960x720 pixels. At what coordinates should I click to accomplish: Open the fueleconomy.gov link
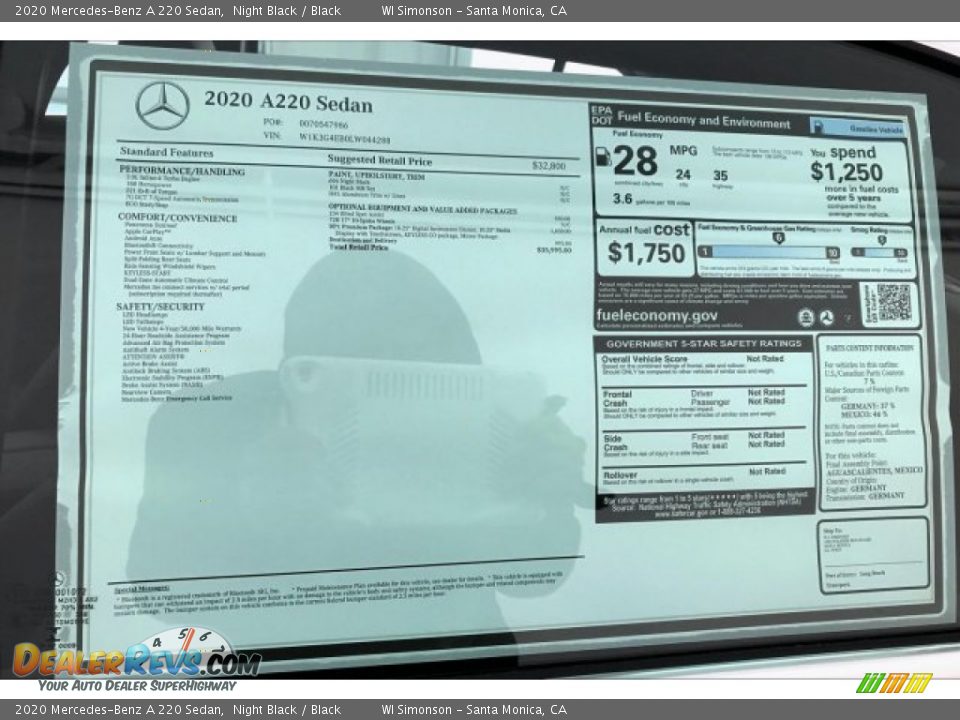click(657, 316)
